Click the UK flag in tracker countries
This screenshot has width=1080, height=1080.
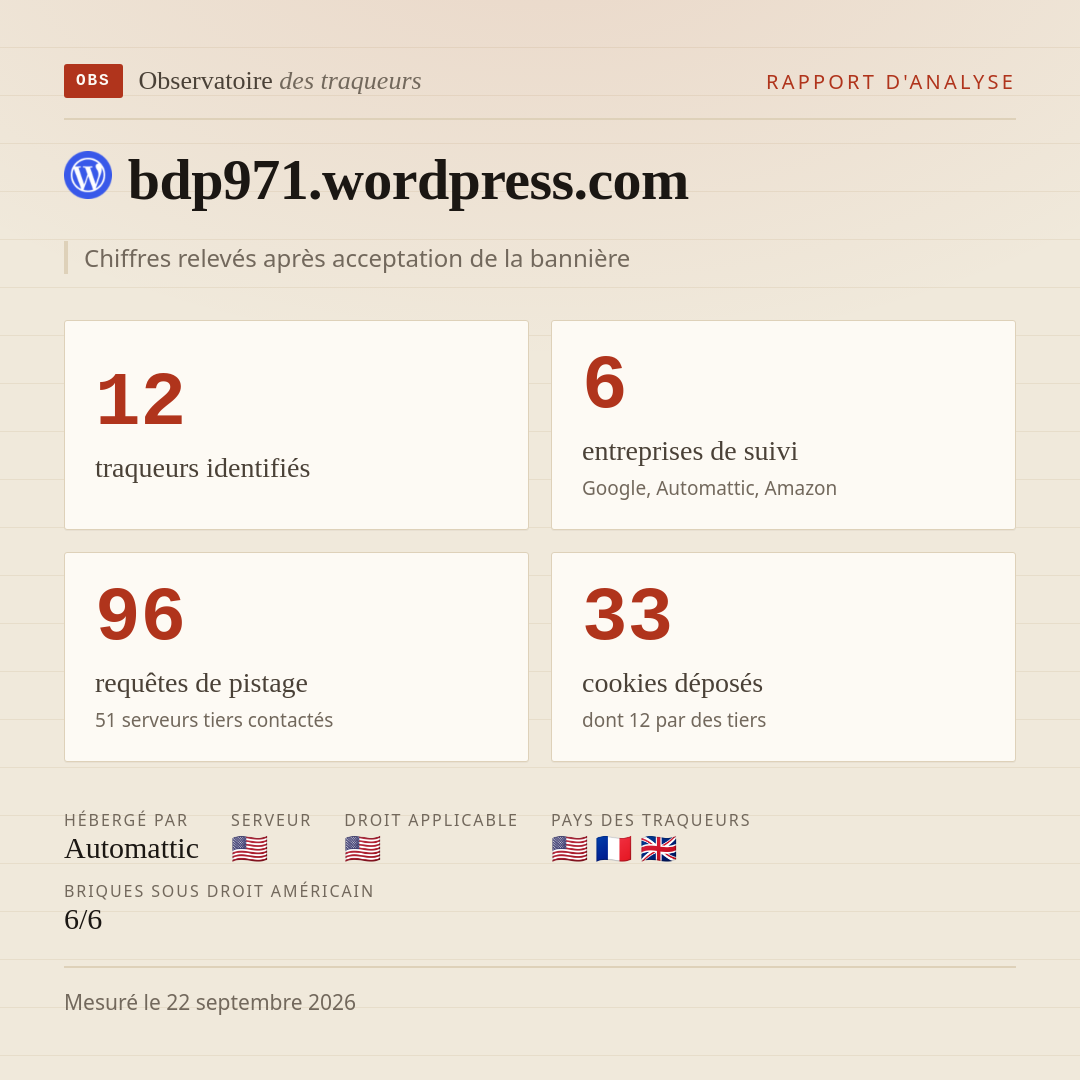click(x=658, y=849)
